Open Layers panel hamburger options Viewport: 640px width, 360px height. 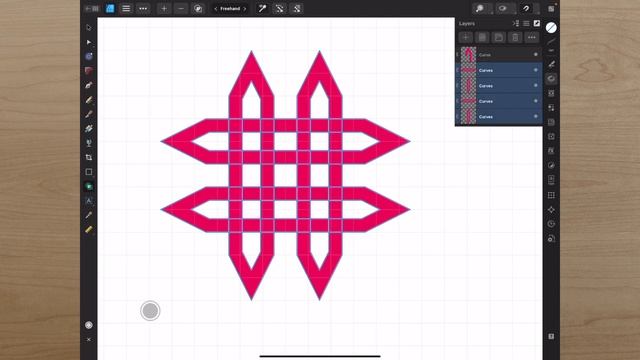click(526, 24)
